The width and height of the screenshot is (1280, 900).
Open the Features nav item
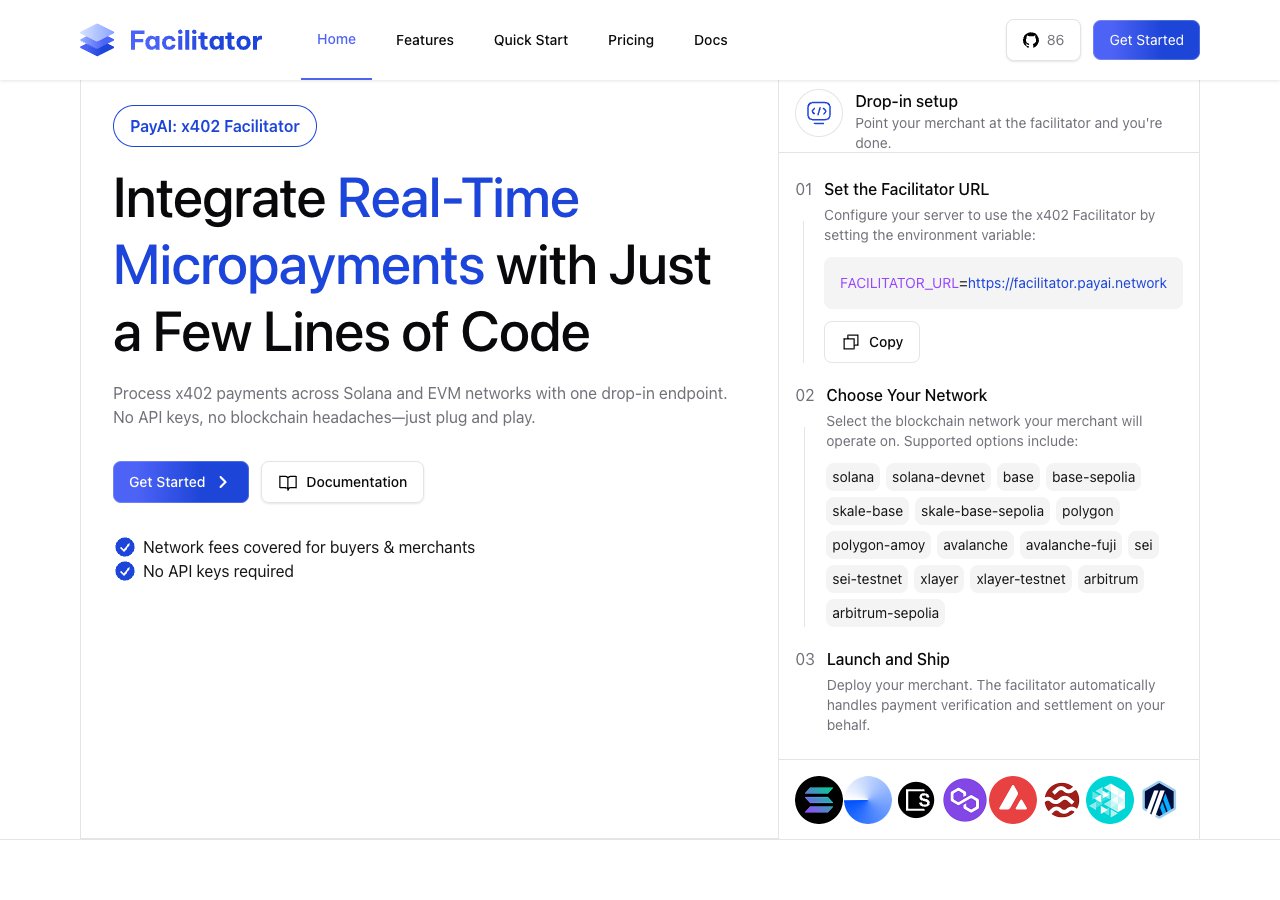coord(425,40)
